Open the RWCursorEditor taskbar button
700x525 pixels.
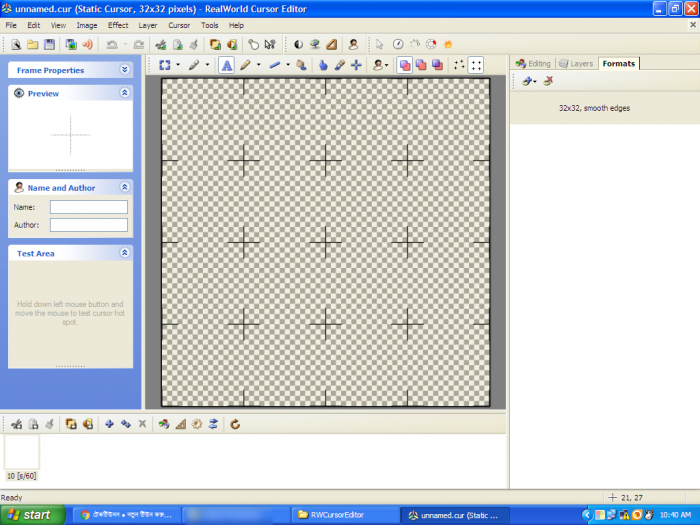(x=345, y=515)
